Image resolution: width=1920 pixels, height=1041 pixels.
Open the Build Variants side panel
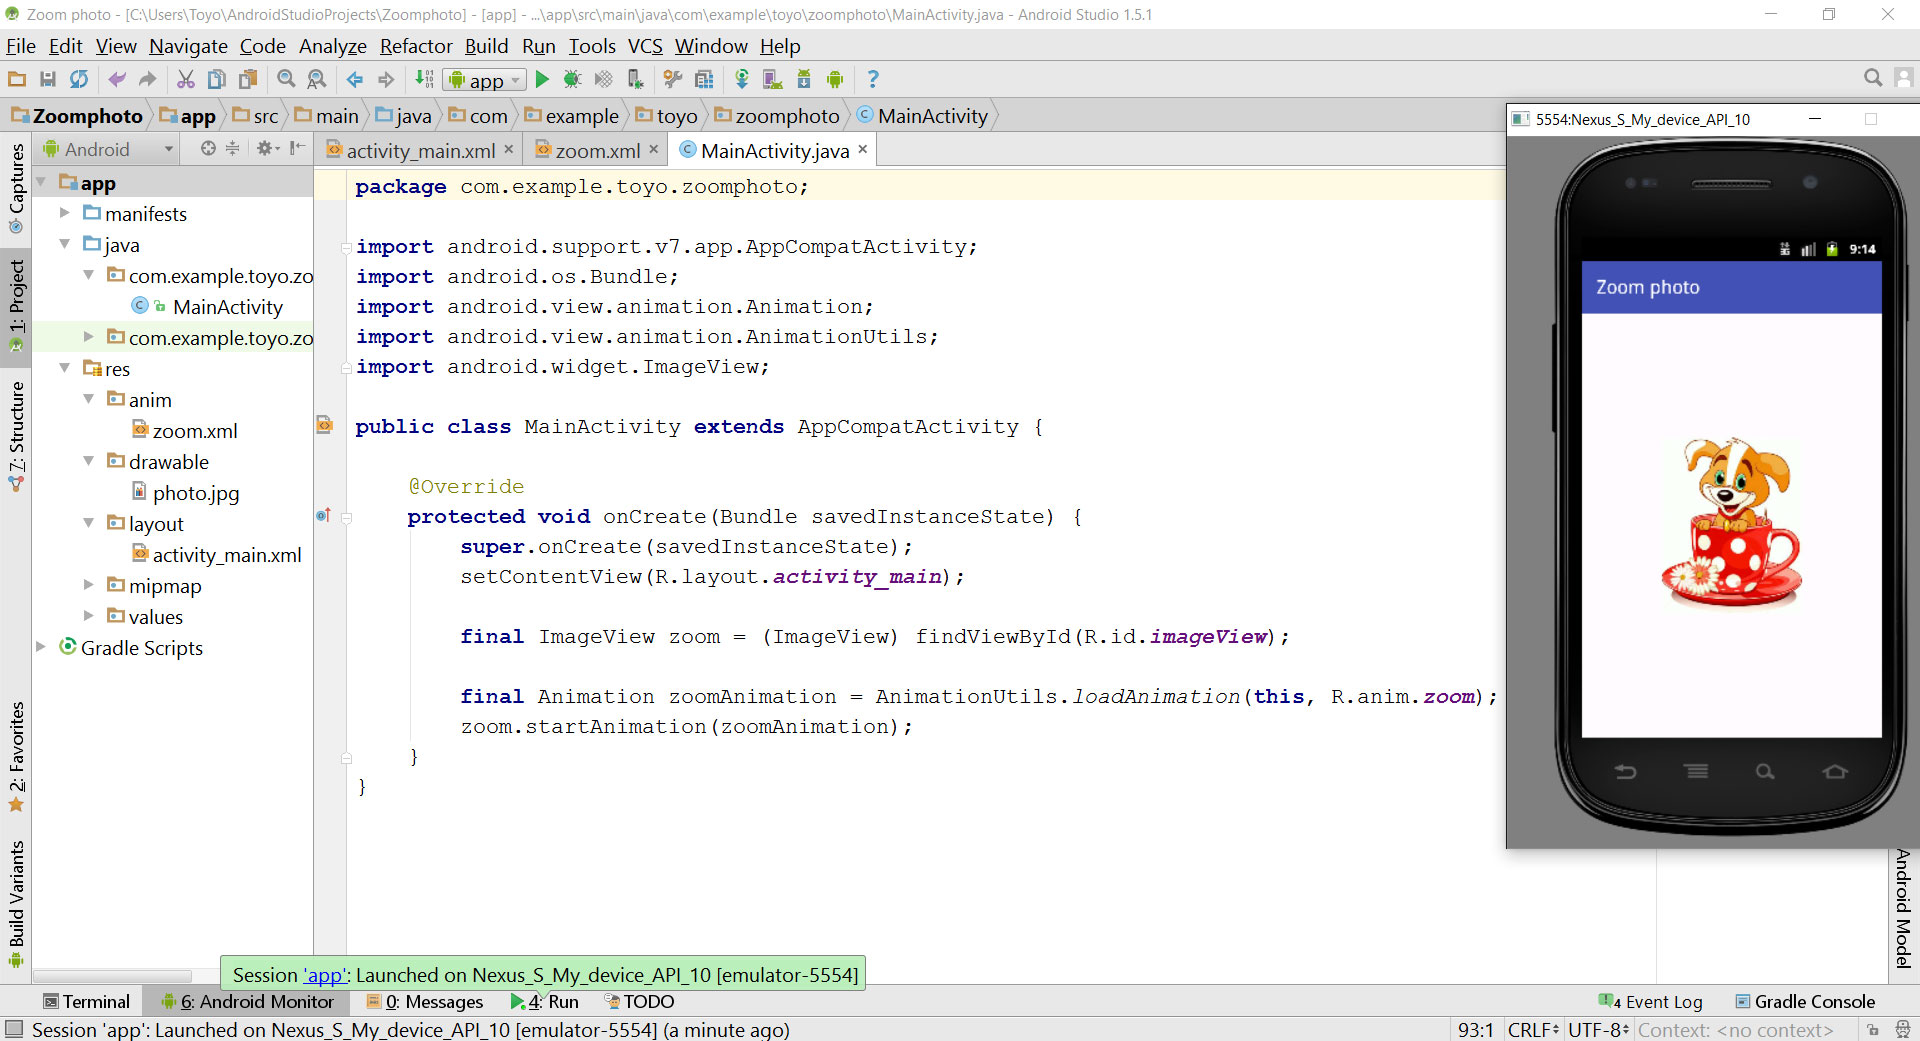(16, 903)
